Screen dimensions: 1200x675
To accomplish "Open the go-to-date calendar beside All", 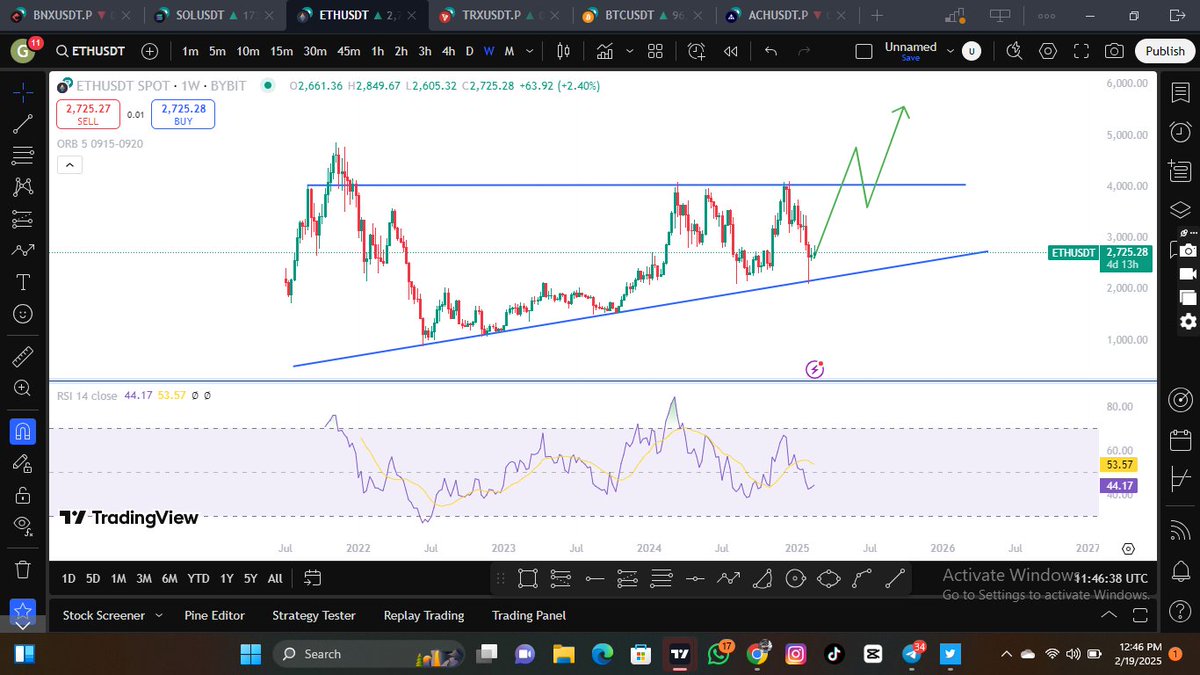I will [x=312, y=578].
